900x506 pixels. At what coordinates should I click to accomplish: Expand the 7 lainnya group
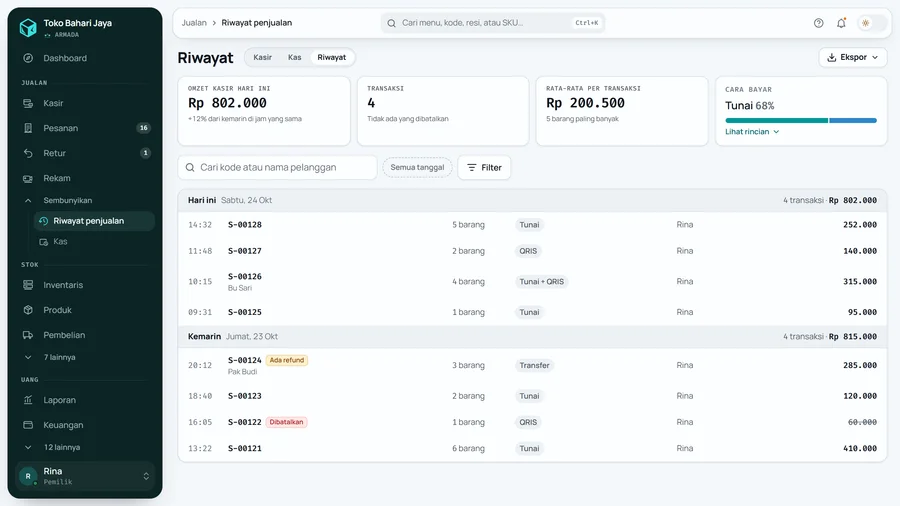click(x=85, y=357)
